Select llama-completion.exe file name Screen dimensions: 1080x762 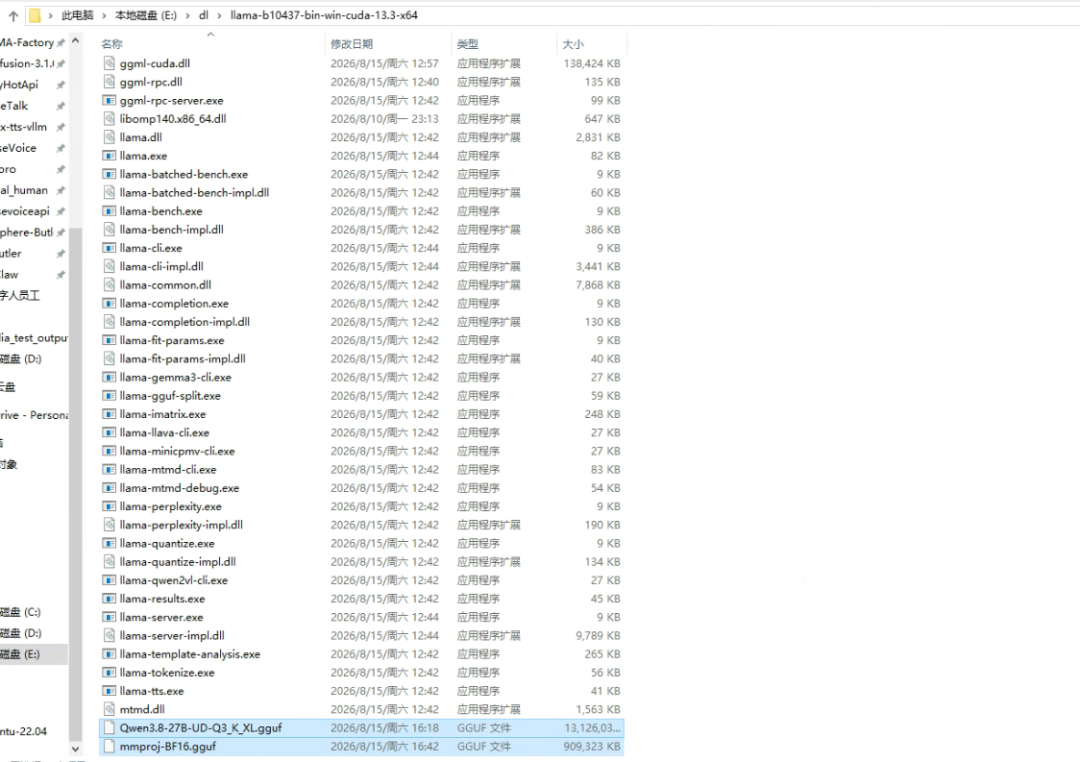[x=174, y=303]
